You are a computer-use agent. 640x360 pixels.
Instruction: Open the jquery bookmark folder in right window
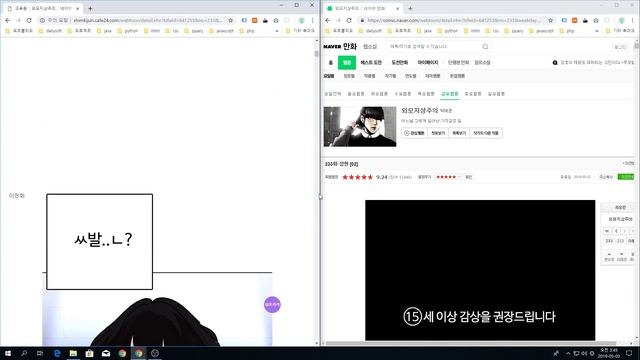coord(513,31)
